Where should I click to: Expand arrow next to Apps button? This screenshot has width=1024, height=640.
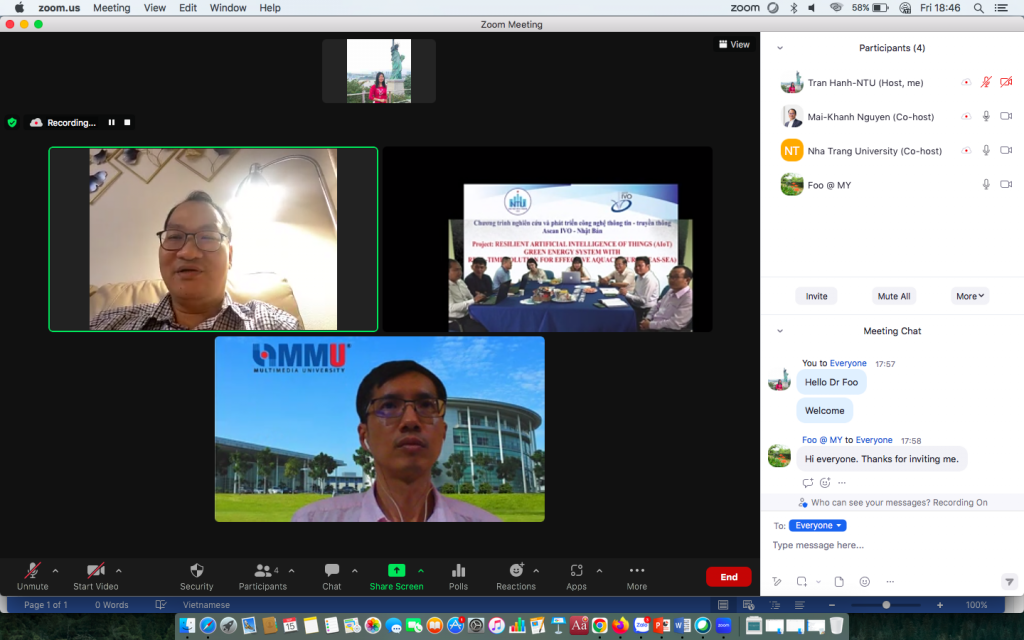[x=599, y=571]
